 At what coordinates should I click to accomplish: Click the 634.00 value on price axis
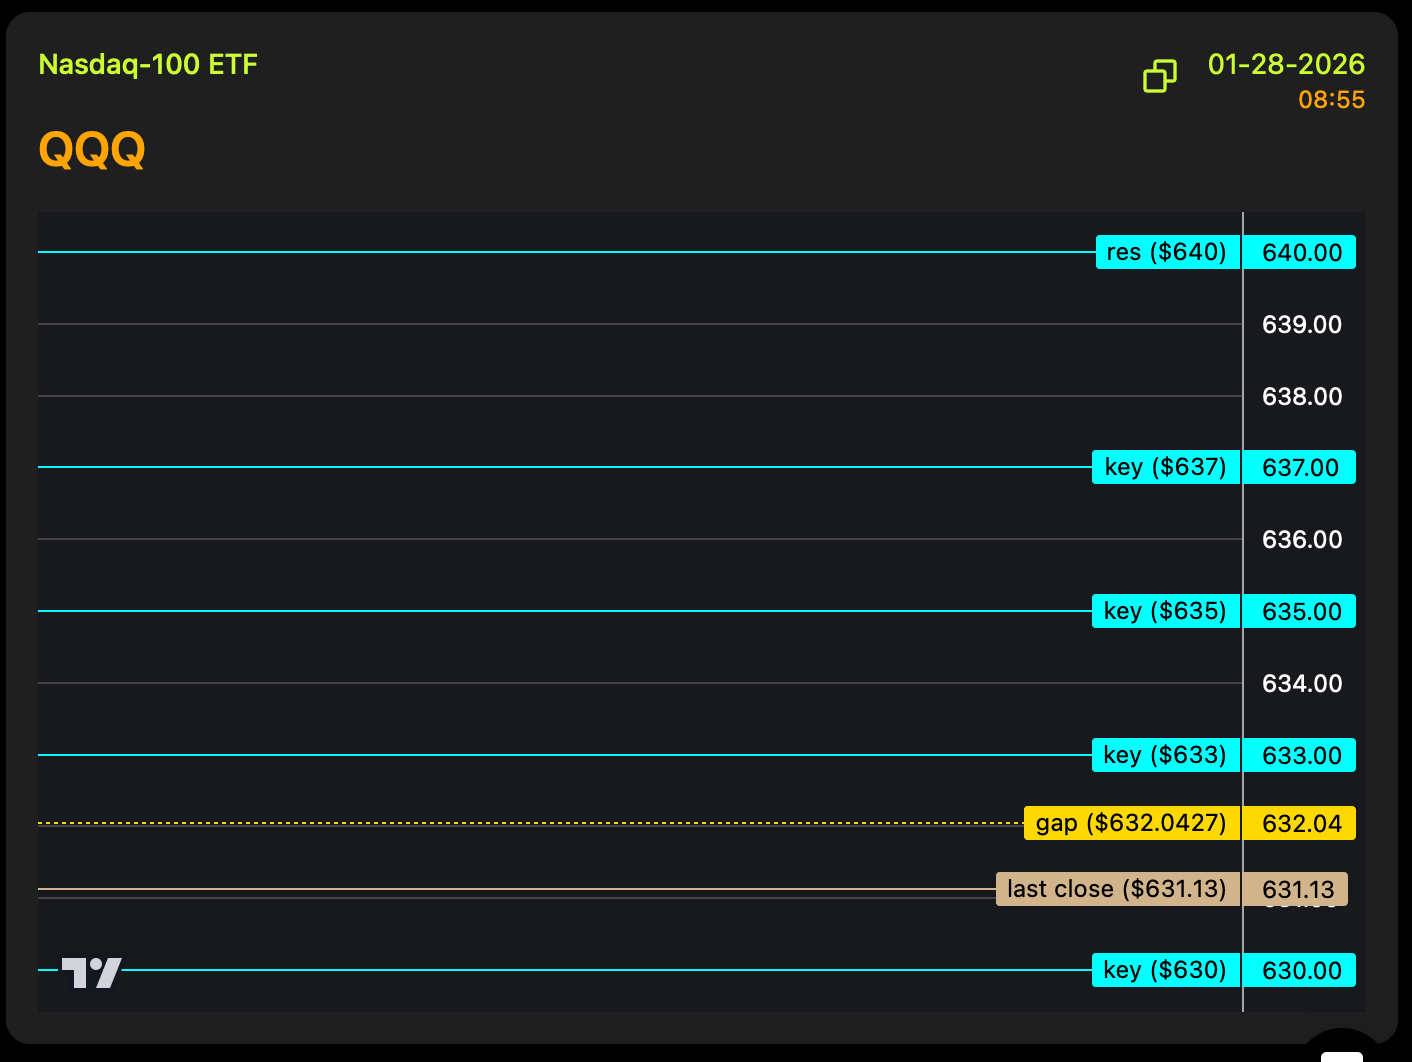[x=1301, y=683]
